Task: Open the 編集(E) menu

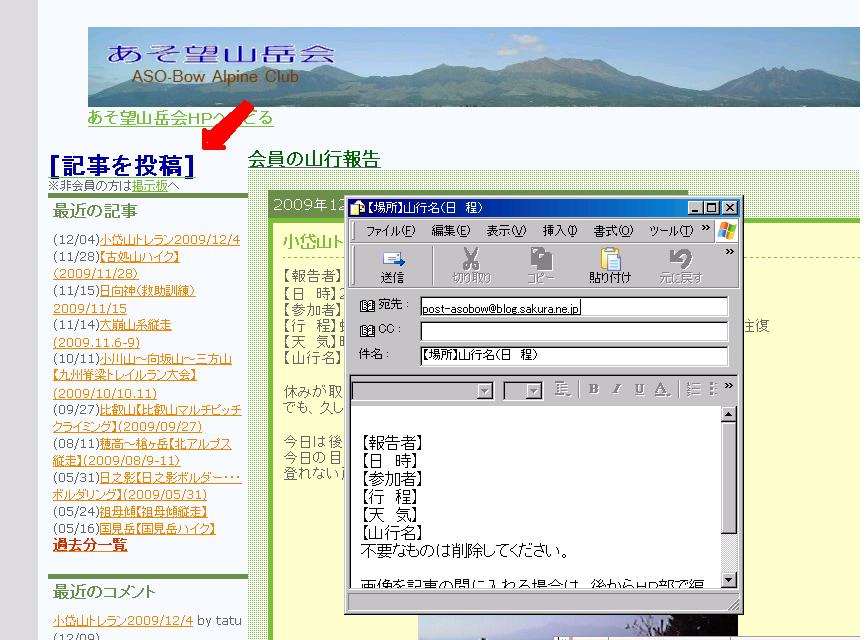Action: pos(450,231)
